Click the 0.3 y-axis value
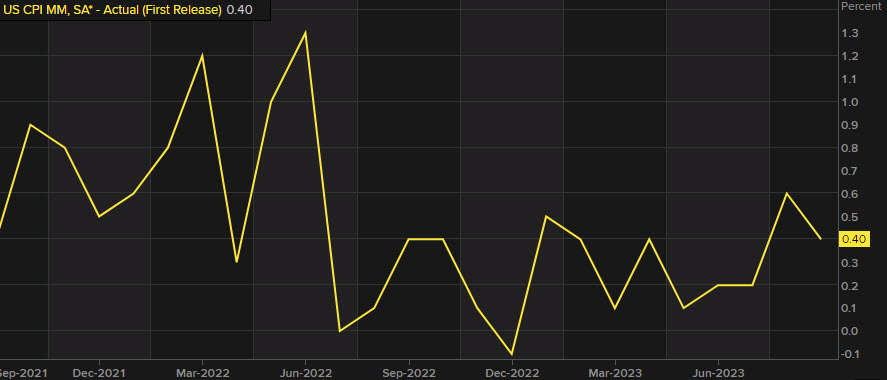Screen dimensions: 887x380 point(850,263)
